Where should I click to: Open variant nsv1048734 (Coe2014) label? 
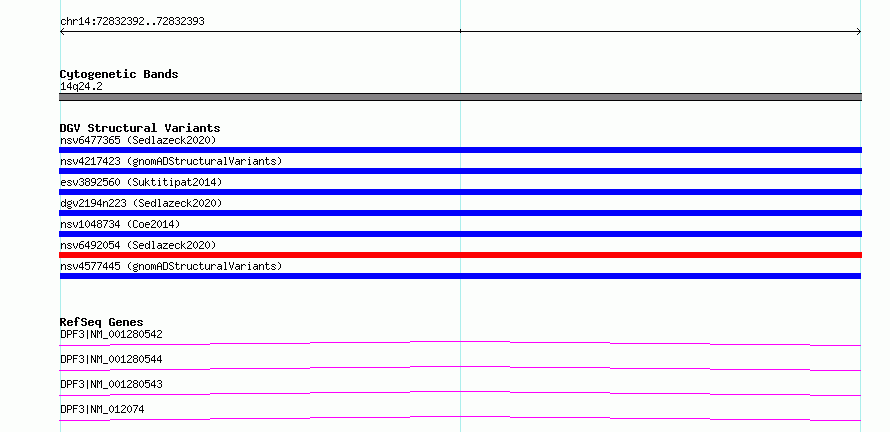120,224
